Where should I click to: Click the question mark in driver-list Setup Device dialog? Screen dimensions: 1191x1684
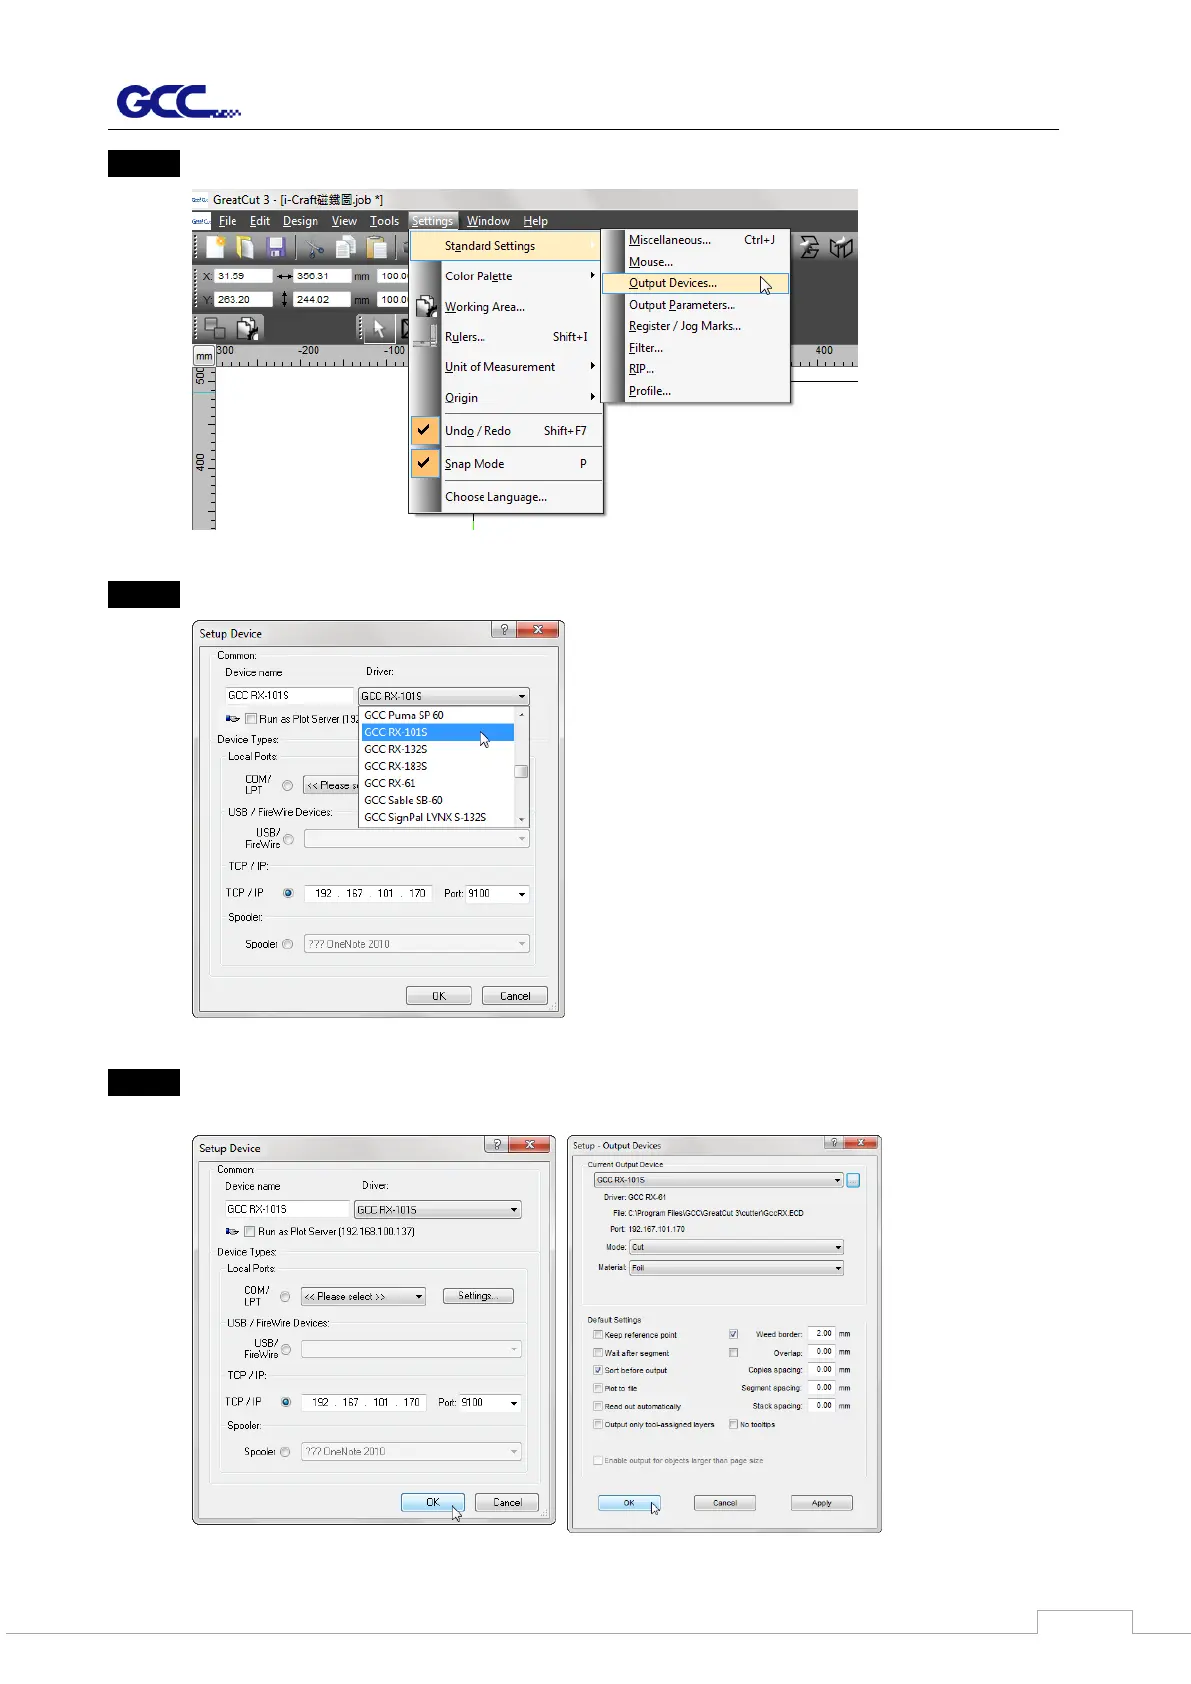(505, 629)
